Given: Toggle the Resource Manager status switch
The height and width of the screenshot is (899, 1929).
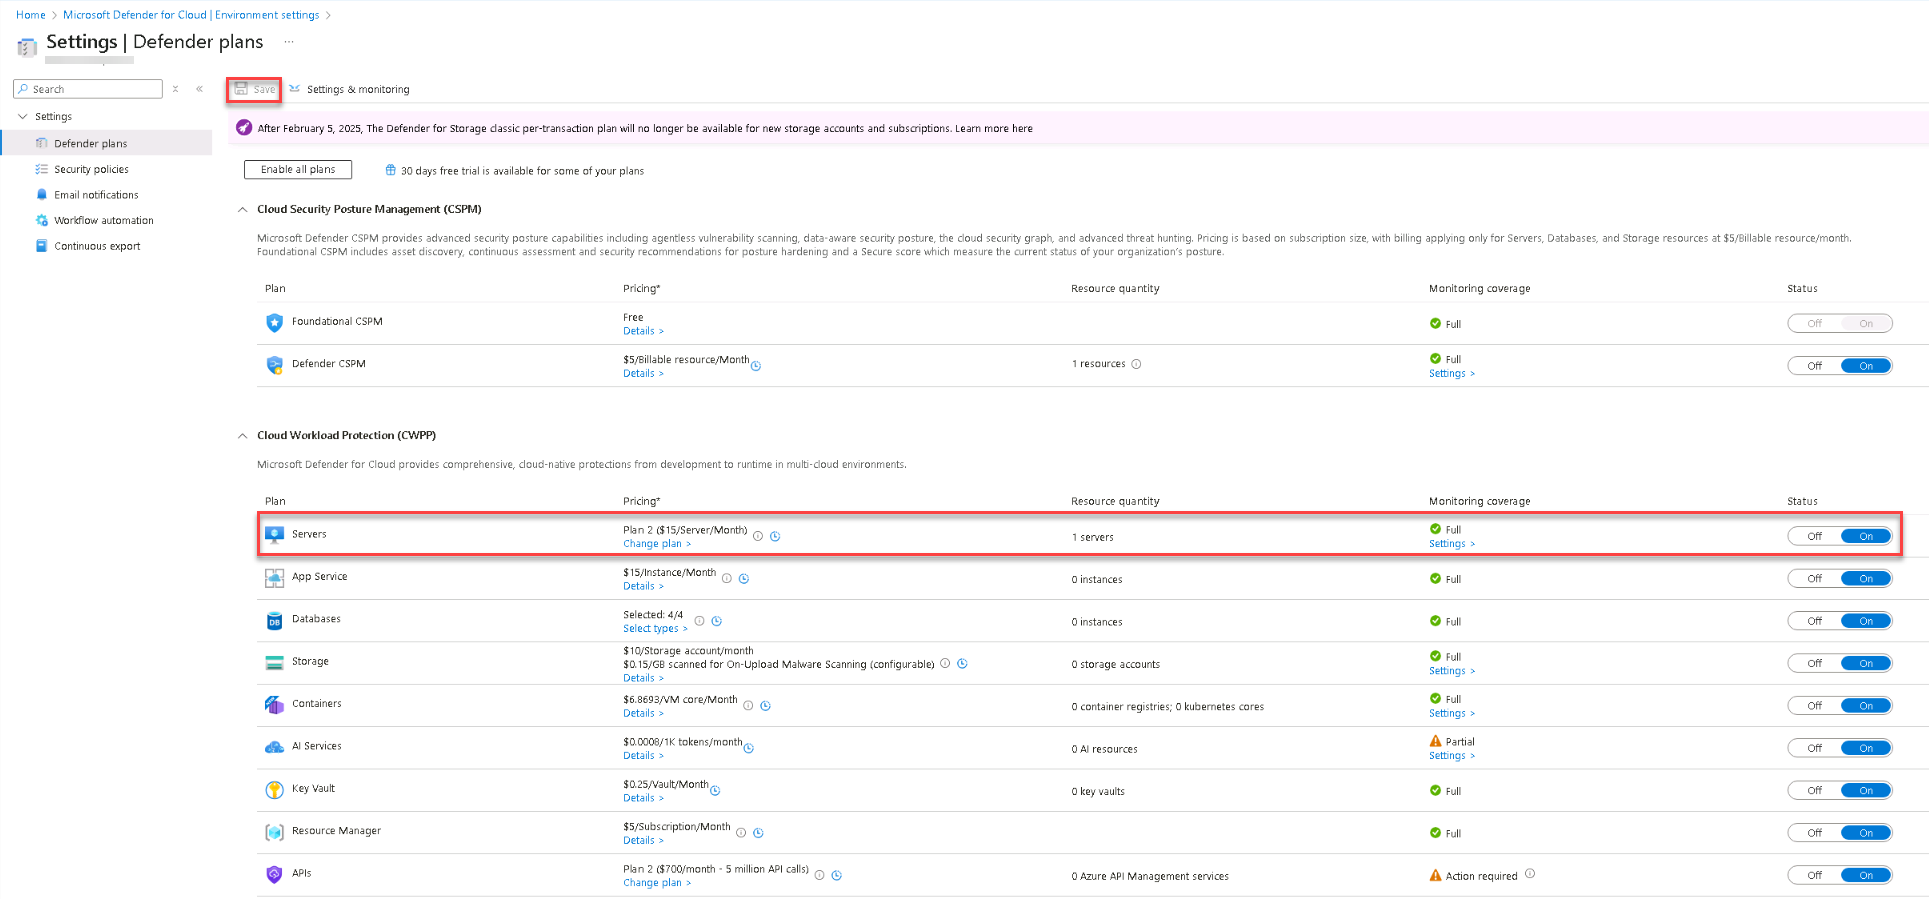Looking at the screenshot, I should pos(1840,833).
